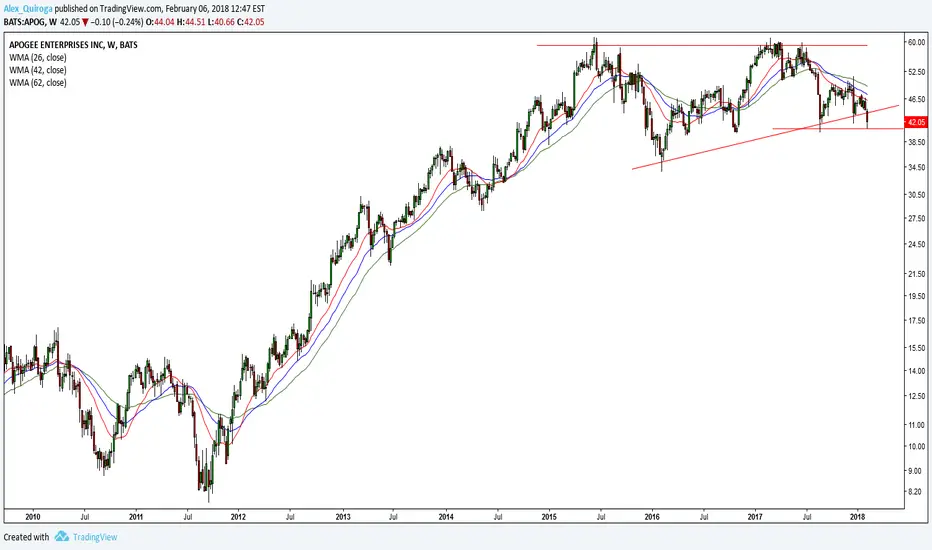Screen dimensions: 932x550
Task: Click the red down-arrow change indicator
Action: 86,22
